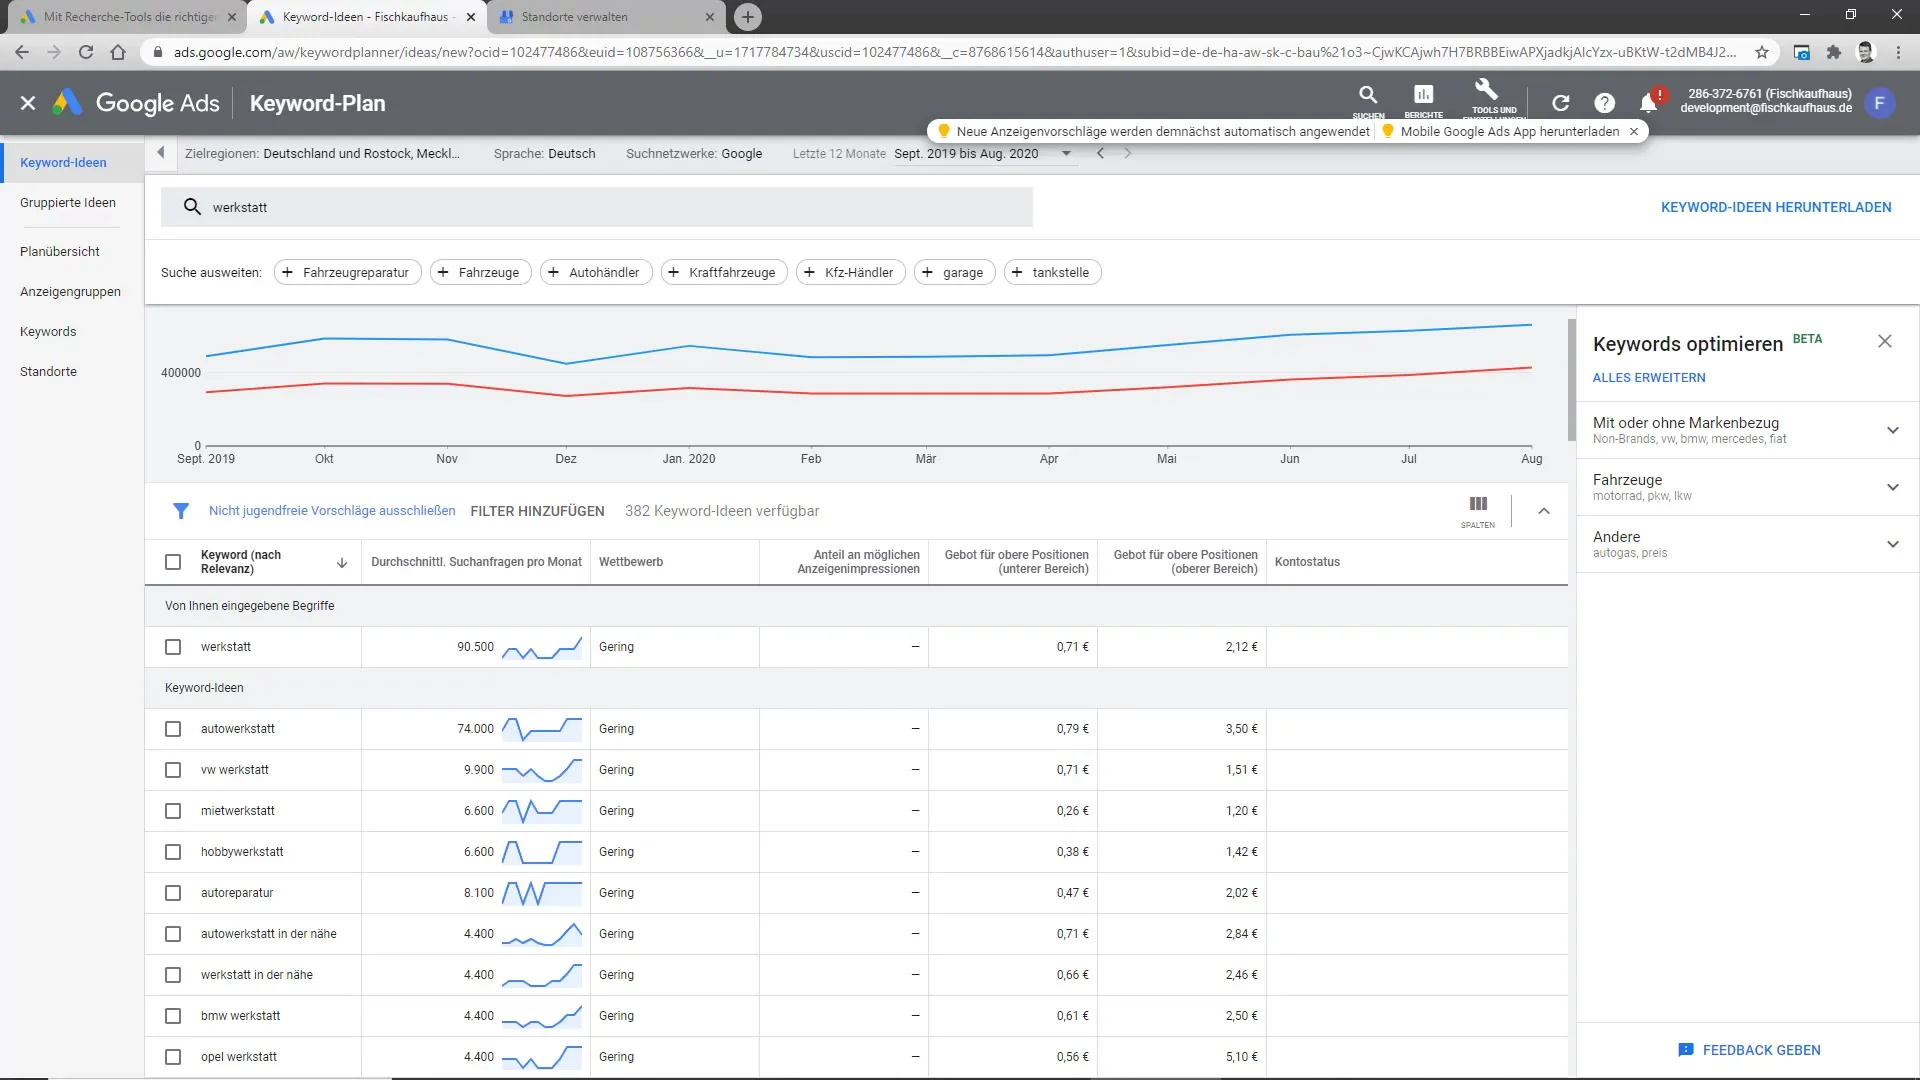This screenshot has width=1920, height=1080.
Task: Check the bmw werkstatt keyword row
Action: point(173,1016)
